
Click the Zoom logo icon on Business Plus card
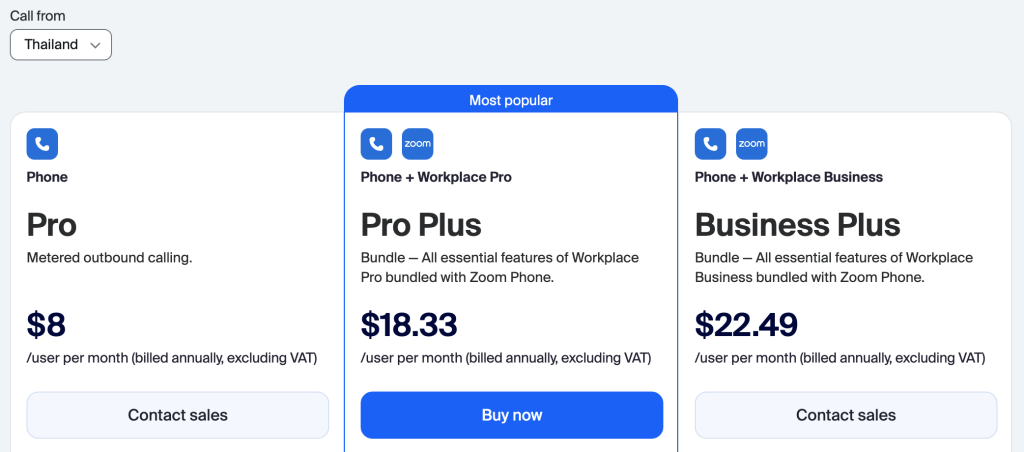[751, 144]
